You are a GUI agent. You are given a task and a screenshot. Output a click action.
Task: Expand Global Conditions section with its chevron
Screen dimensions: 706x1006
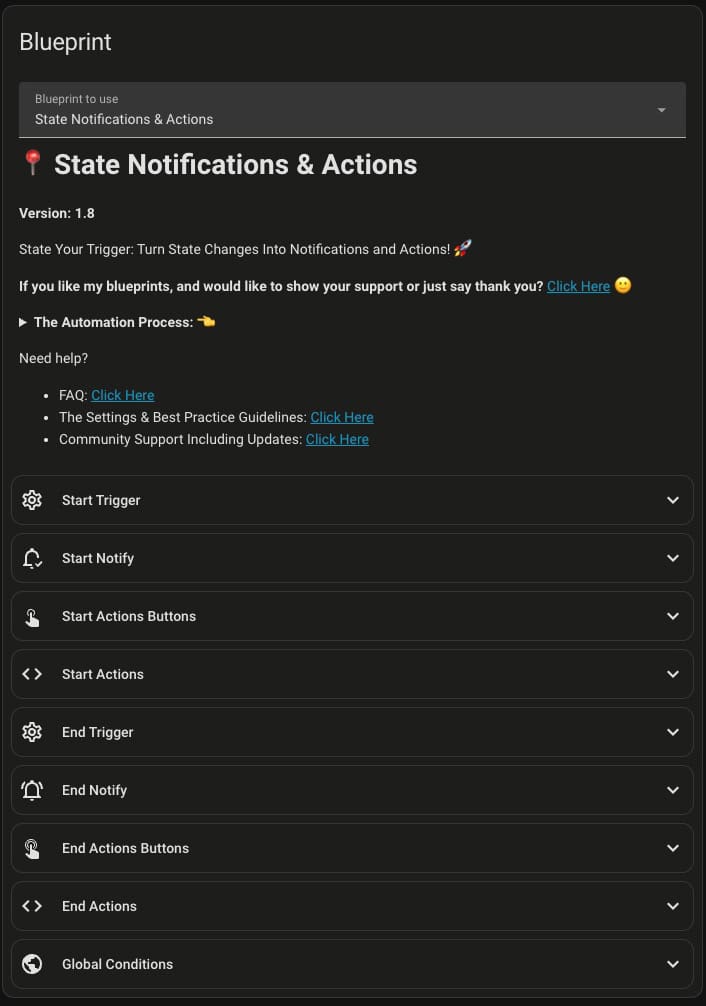click(x=673, y=964)
